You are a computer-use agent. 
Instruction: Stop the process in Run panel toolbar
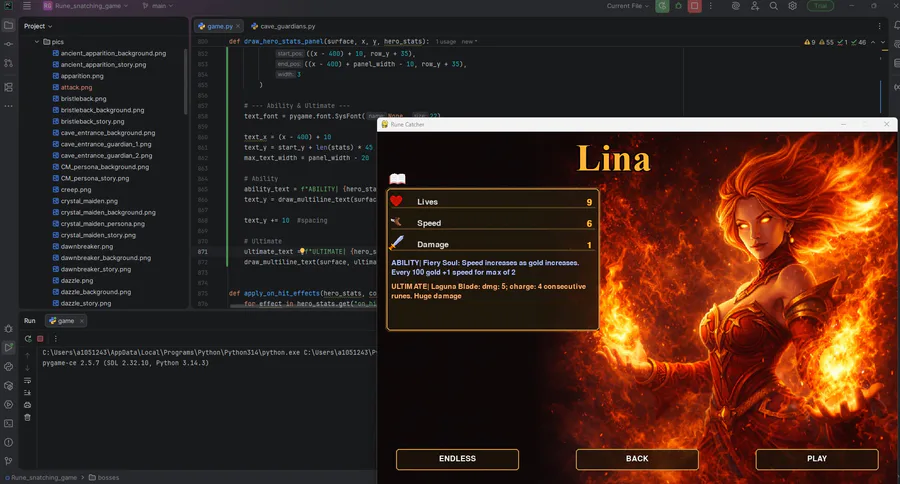(x=40, y=339)
